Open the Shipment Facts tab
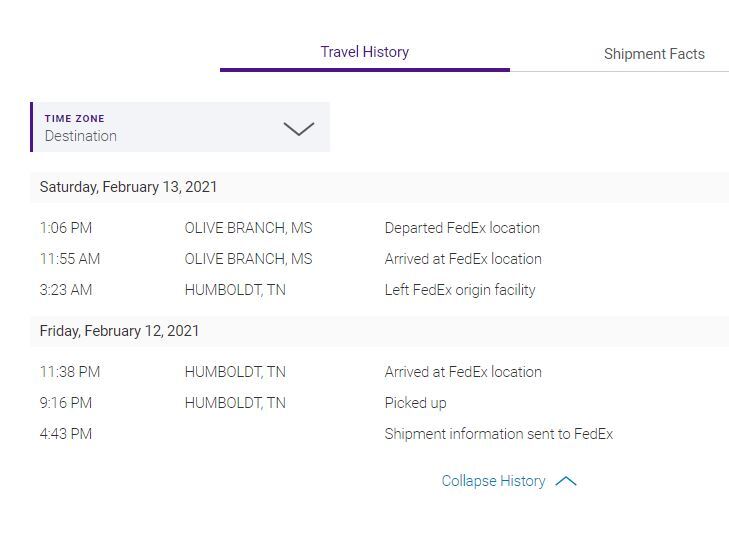The width and height of the screenshot is (729, 537). coord(654,54)
